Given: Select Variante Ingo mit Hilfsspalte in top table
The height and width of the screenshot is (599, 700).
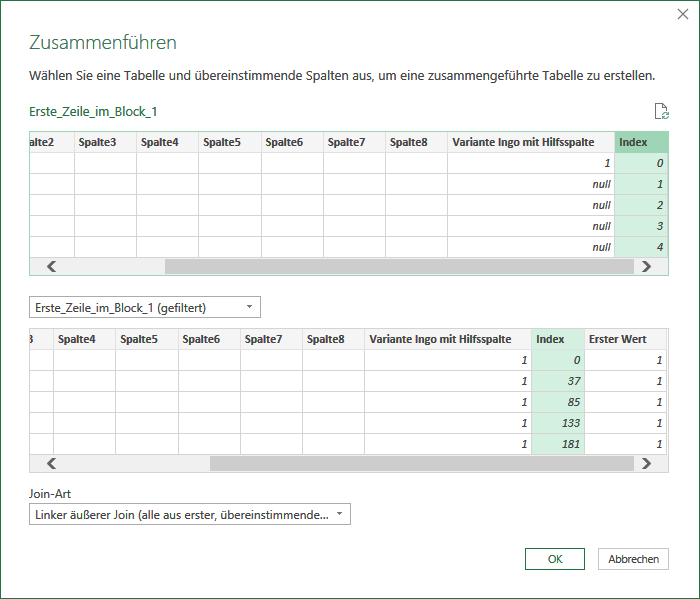Looking at the screenshot, I should [x=531, y=142].
